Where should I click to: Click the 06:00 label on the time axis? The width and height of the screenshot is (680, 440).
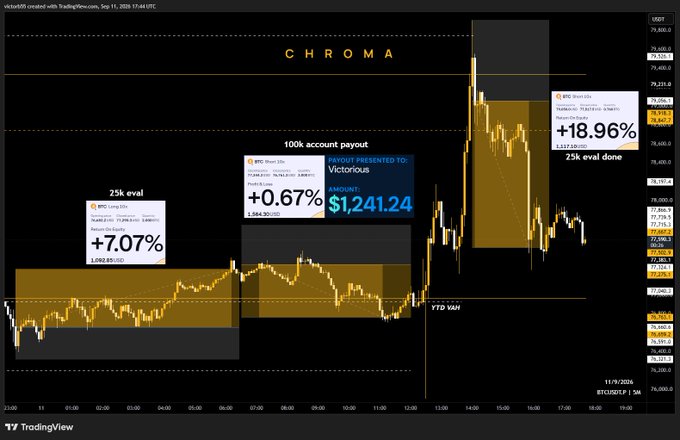point(226,408)
